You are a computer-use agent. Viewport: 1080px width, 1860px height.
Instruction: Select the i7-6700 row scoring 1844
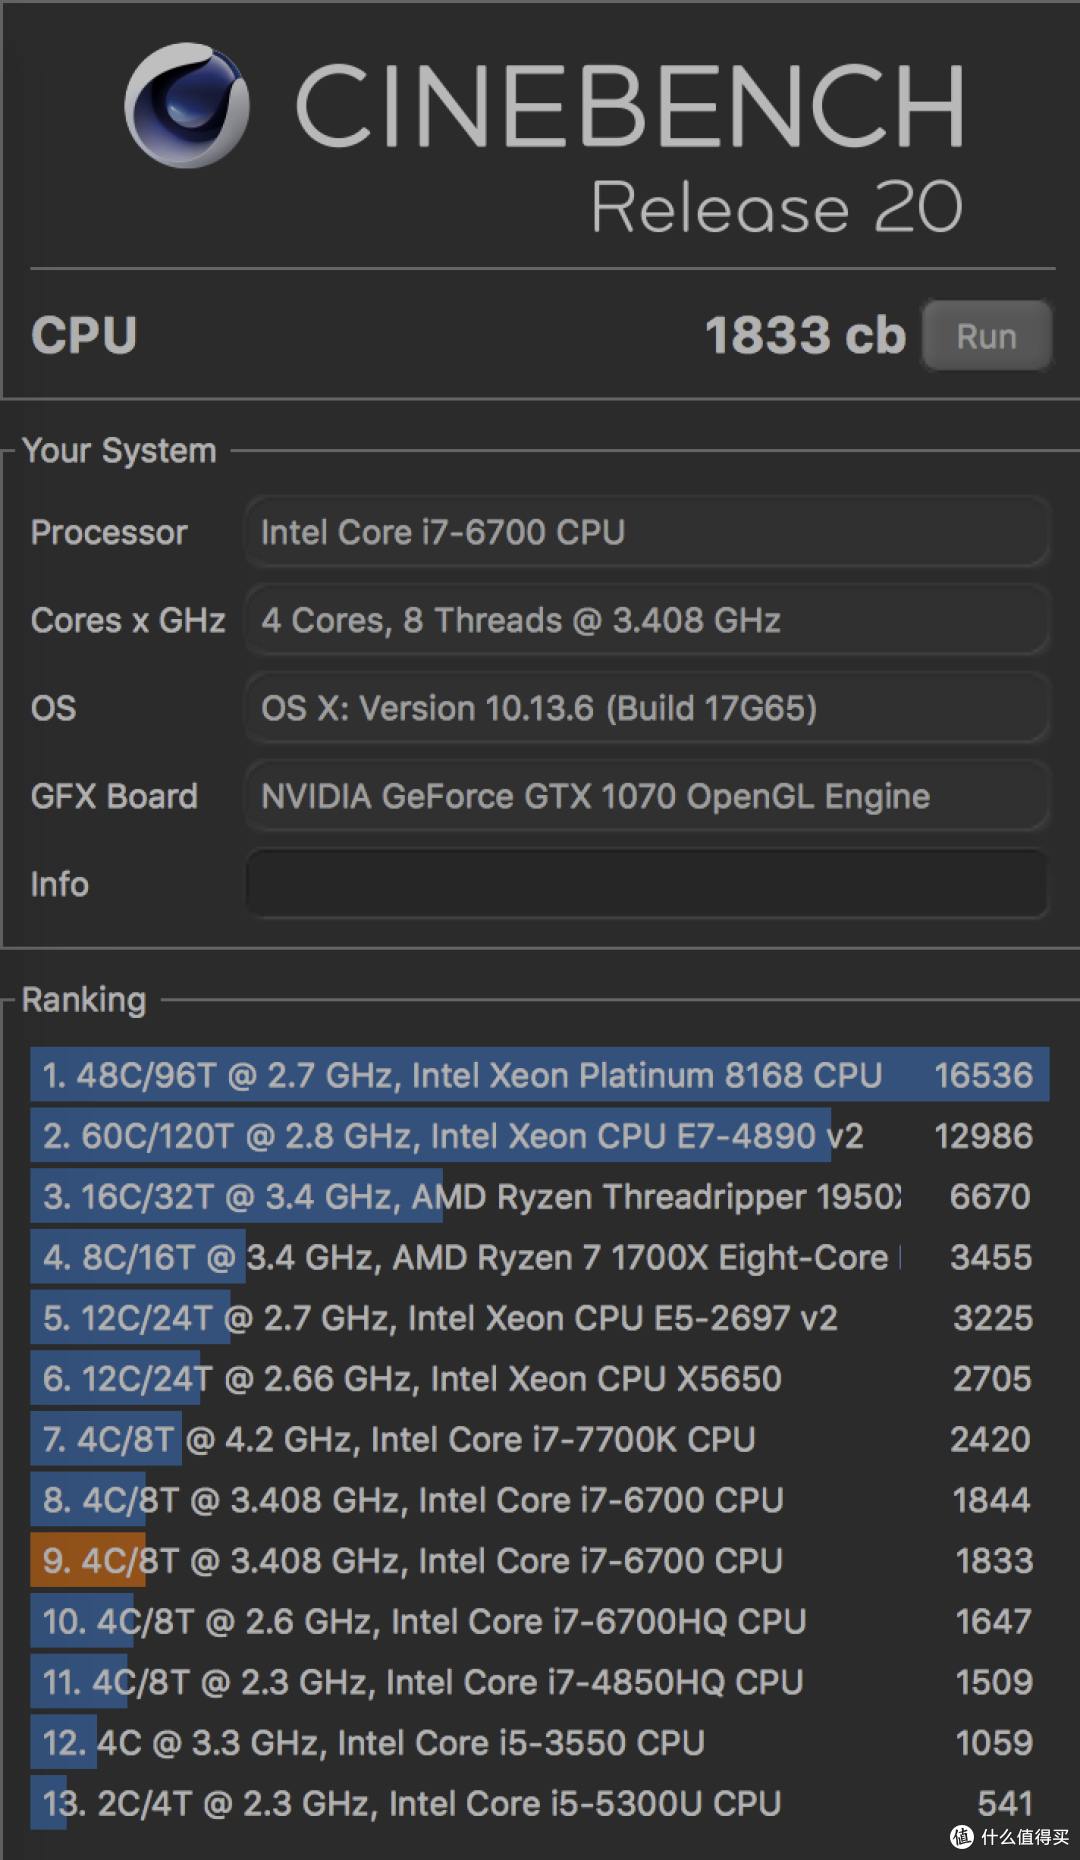click(x=540, y=1500)
